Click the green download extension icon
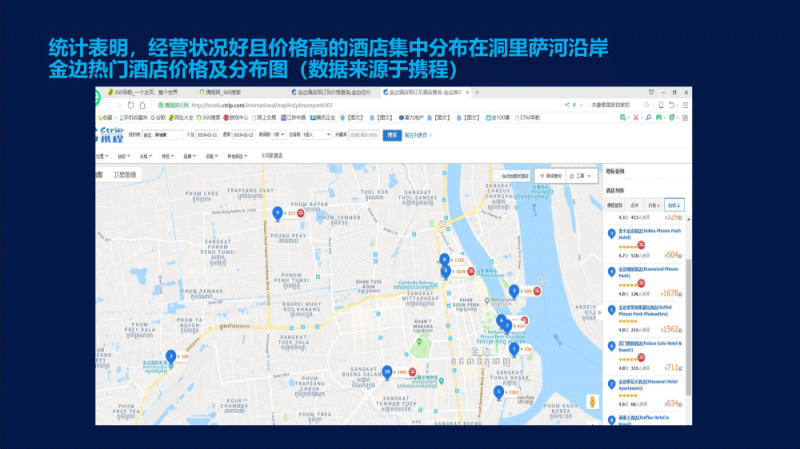Image resolution: width=800 pixels, height=449 pixels. pyautogui.click(x=623, y=117)
